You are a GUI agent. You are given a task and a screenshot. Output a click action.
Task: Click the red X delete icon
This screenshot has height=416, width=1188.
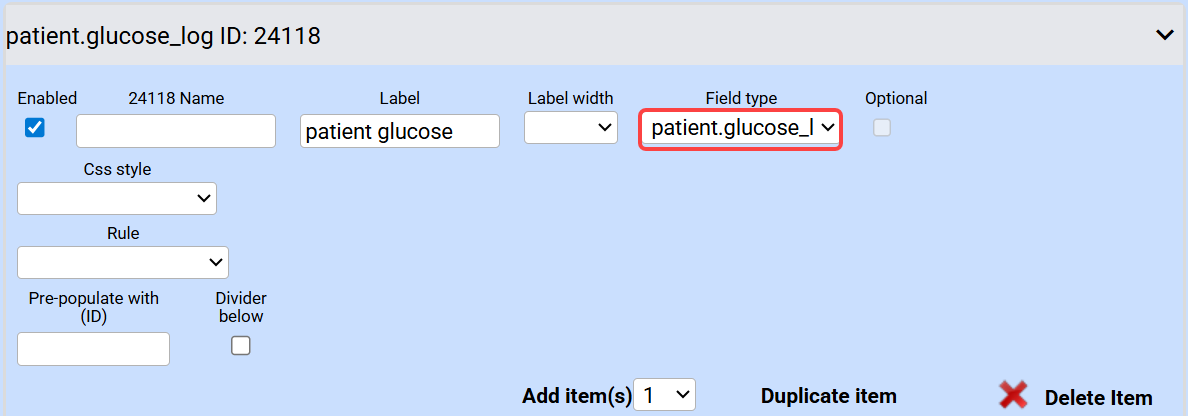1013,396
